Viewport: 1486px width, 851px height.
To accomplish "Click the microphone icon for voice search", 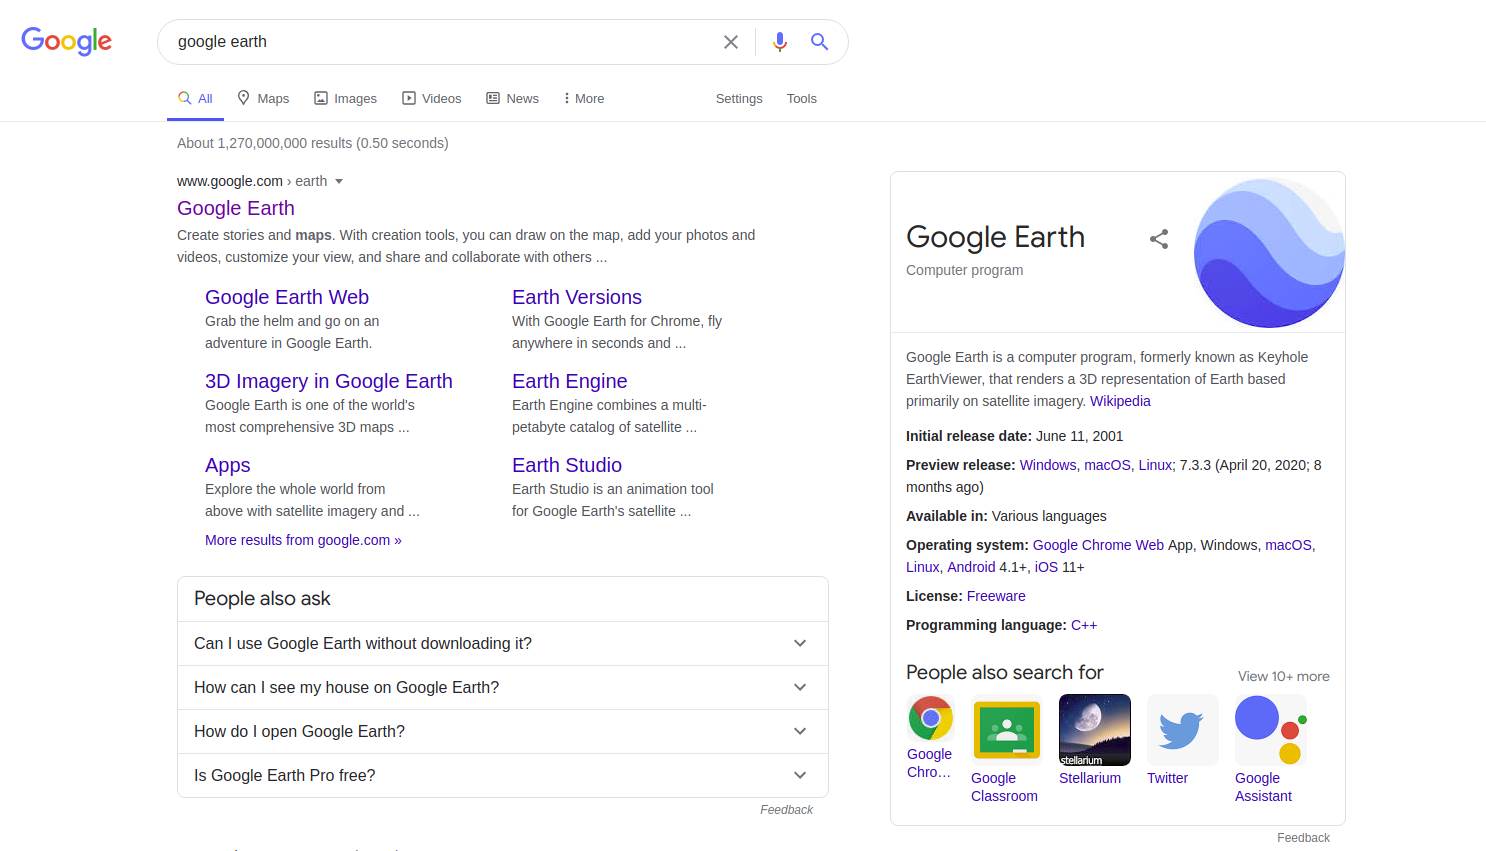I will click(779, 41).
